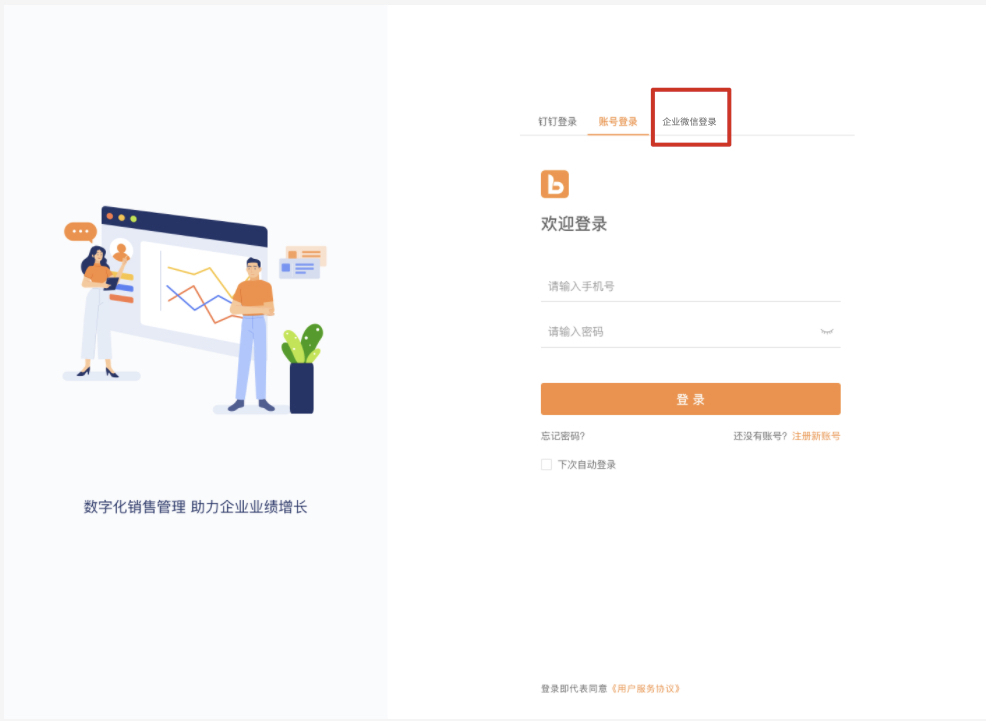The width and height of the screenshot is (986, 721).
Task: Click the floating ID card icon
Action: click(303, 261)
